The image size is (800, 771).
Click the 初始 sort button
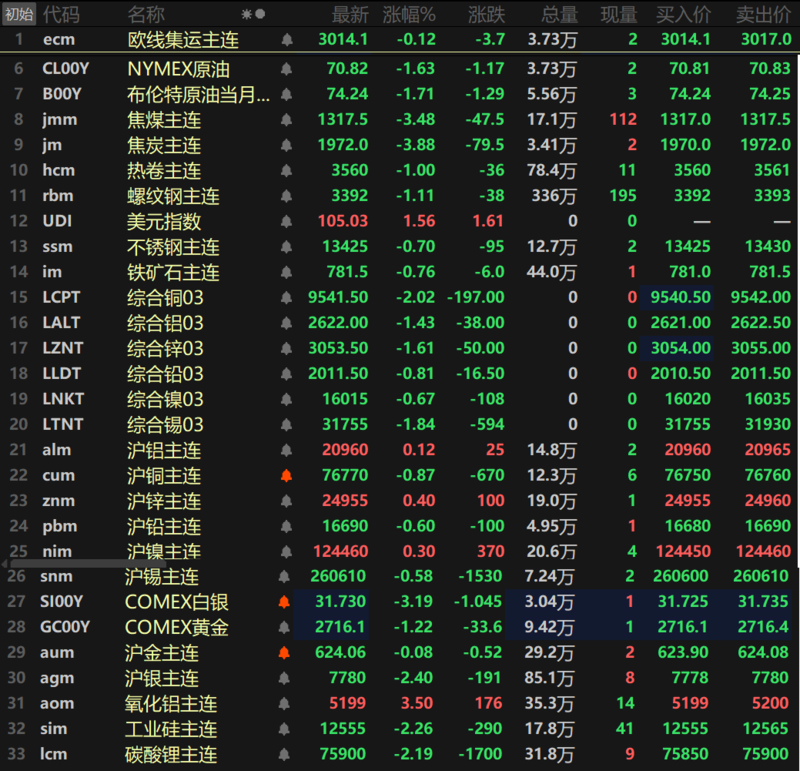(x=19, y=14)
